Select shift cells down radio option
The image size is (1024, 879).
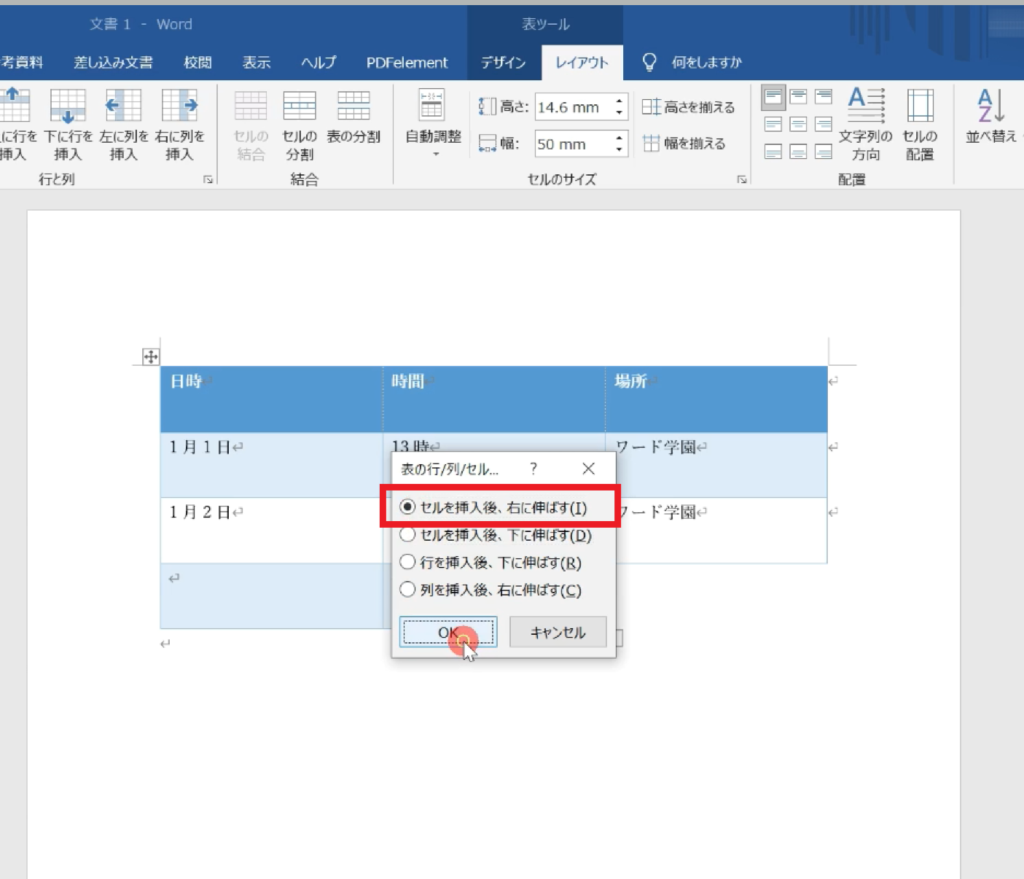(x=407, y=535)
